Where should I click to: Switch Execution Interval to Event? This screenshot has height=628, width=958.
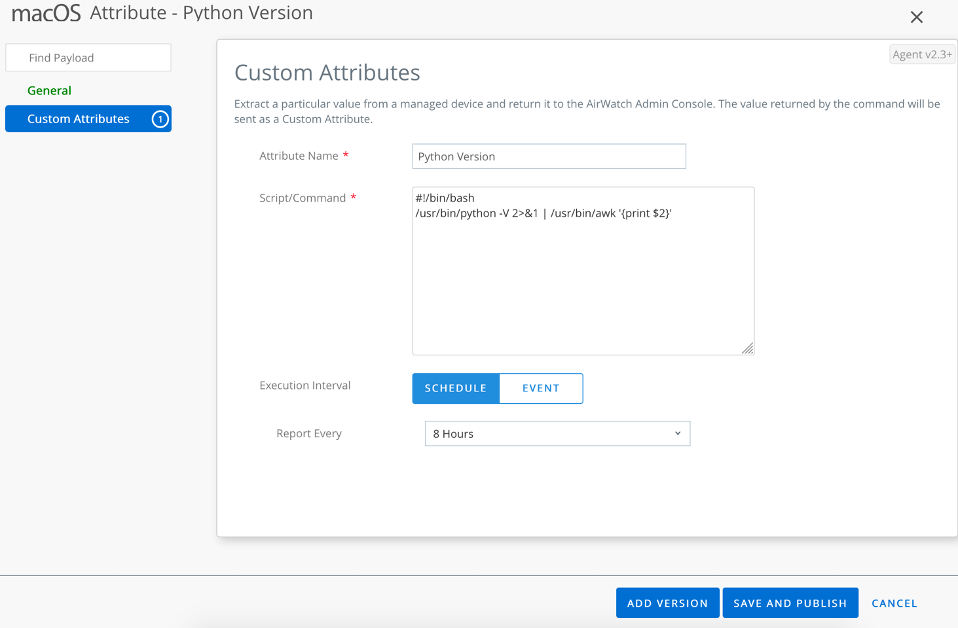(540, 388)
